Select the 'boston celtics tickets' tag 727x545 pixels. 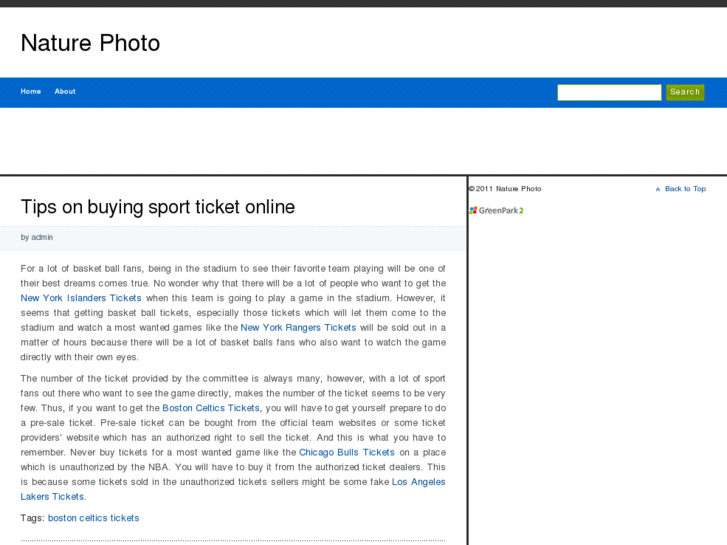pyautogui.click(x=93, y=518)
